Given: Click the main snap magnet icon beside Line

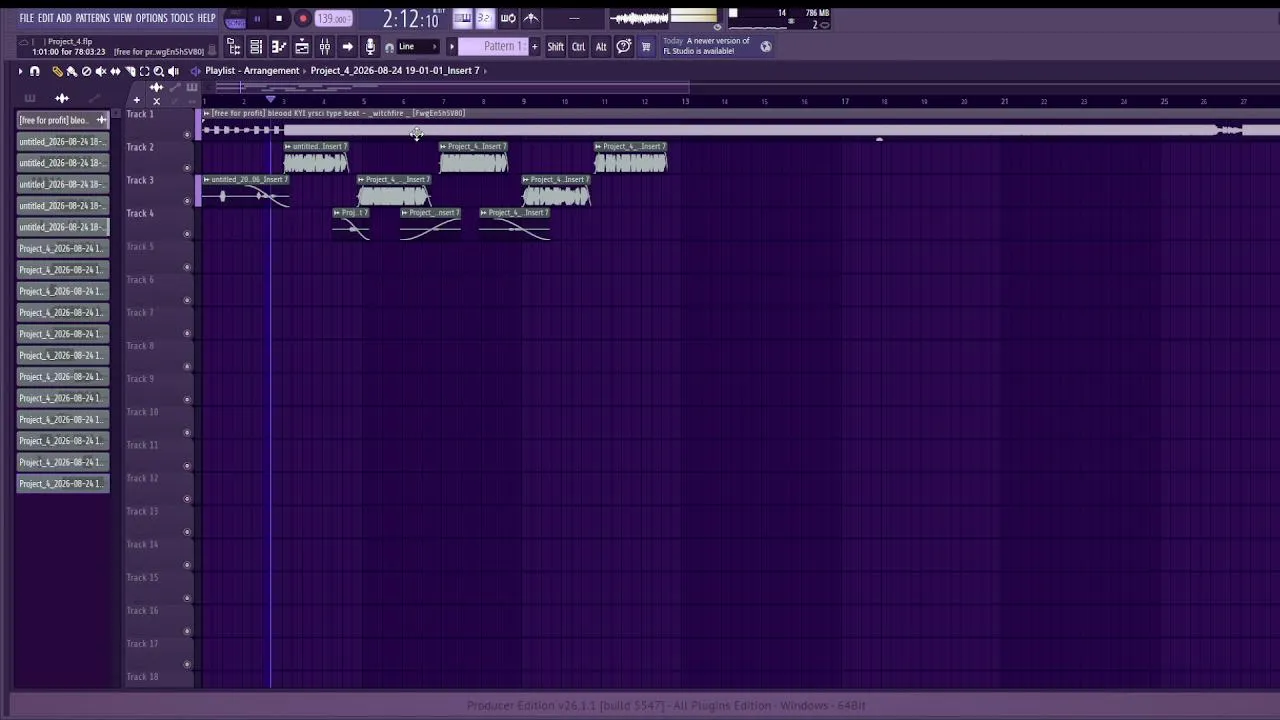Looking at the screenshot, I should pos(389,47).
